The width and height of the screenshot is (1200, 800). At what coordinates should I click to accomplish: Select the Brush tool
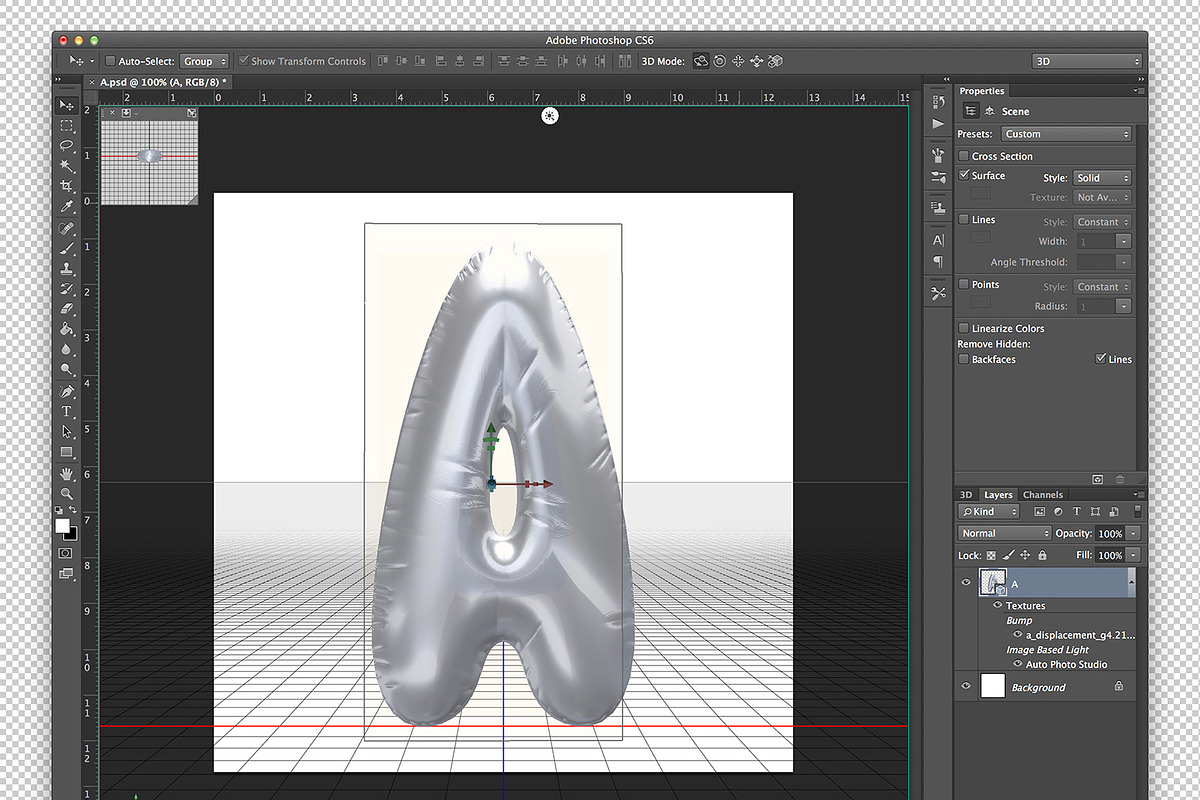coord(67,248)
